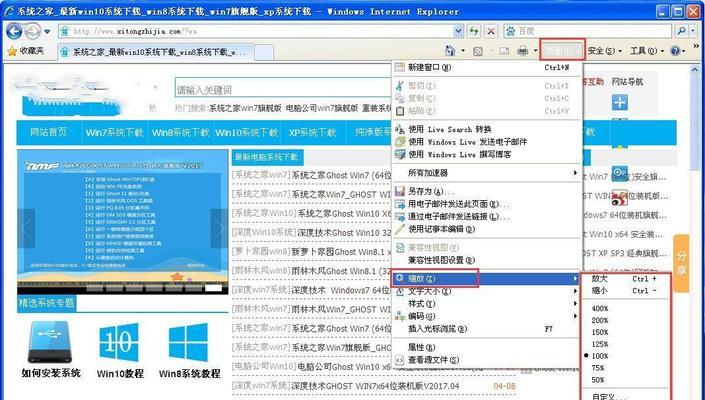
Task: Expand 编码(G) submenu
Action: click(x=487, y=316)
